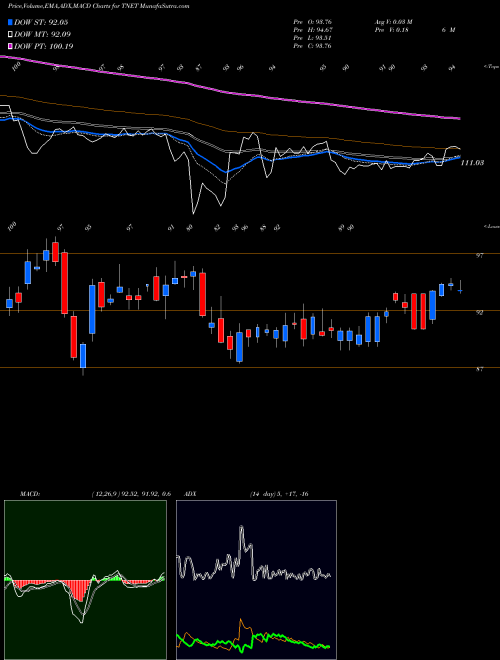Click the 'Pre H: 94.67' high value
500x660 pixels.
click(x=312, y=30)
